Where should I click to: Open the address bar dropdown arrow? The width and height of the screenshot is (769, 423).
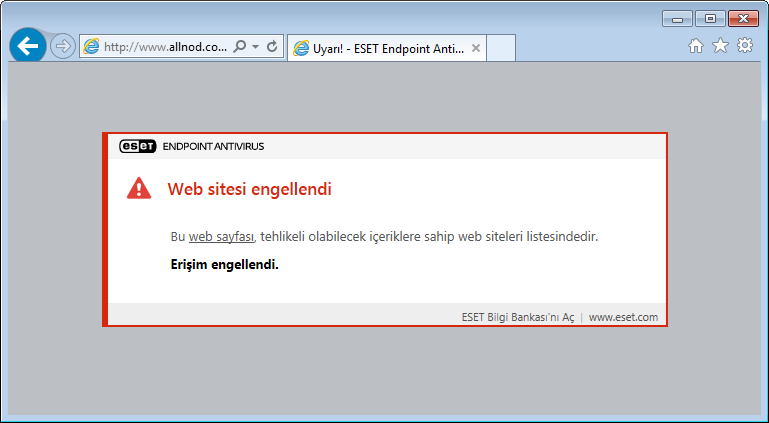(x=256, y=47)
